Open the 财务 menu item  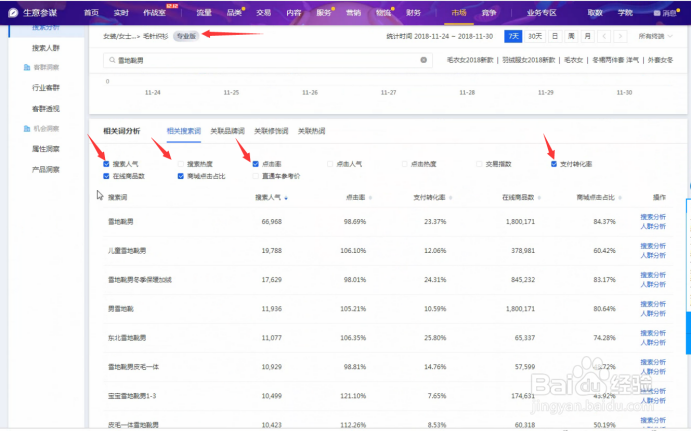(413, 13)
